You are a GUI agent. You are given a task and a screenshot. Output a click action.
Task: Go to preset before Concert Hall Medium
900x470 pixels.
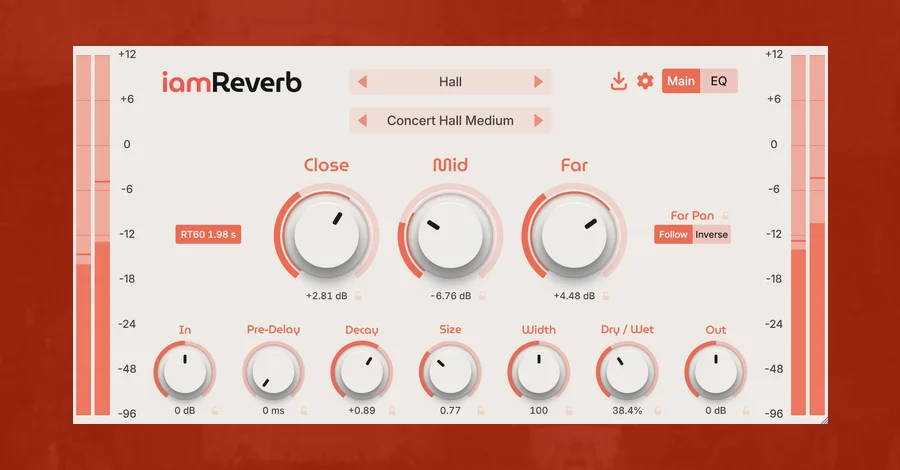362,121
